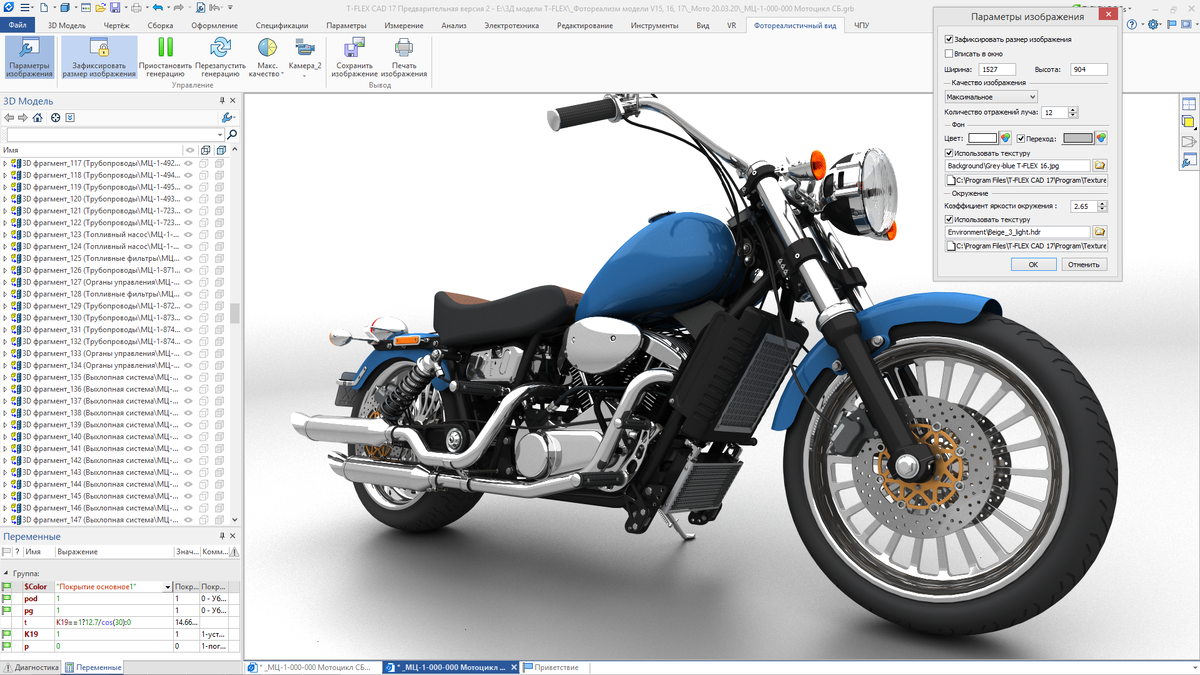1200x675 pixels.
Task: Click the gray Переход color swatch
Action: (1078, 138)
